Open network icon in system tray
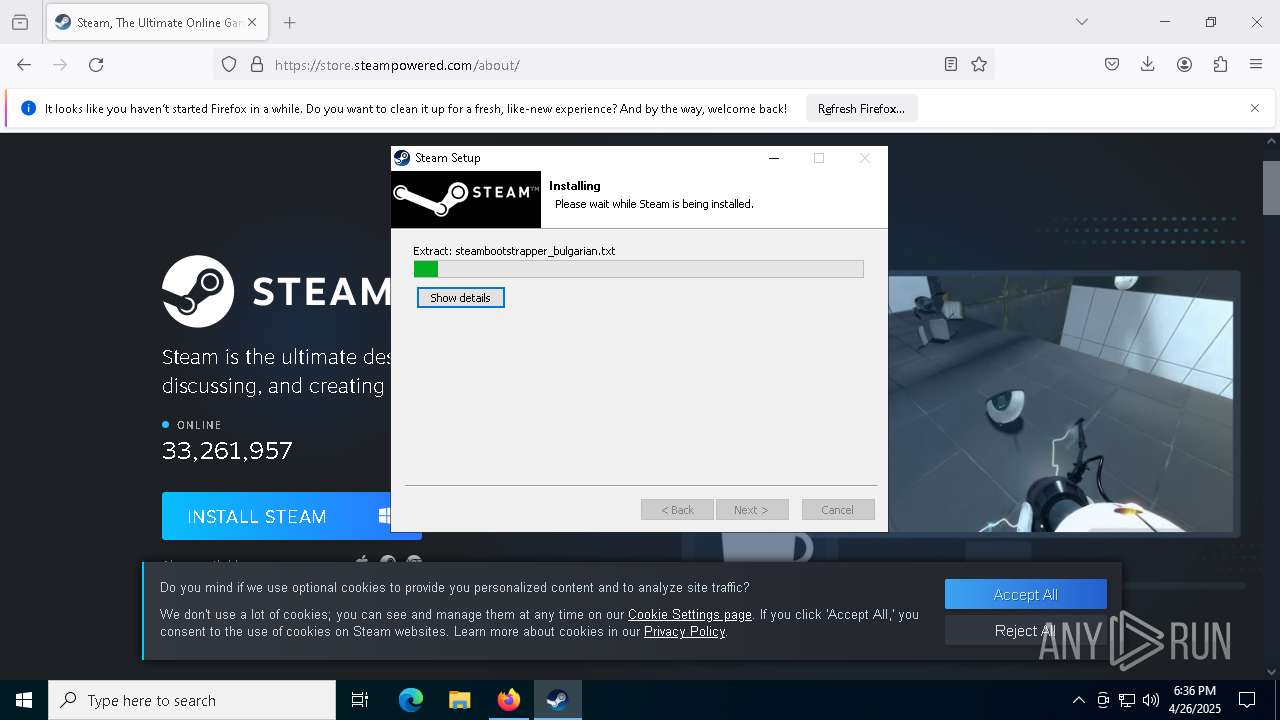This screenshot has width=1280, height=720. 1127,700
